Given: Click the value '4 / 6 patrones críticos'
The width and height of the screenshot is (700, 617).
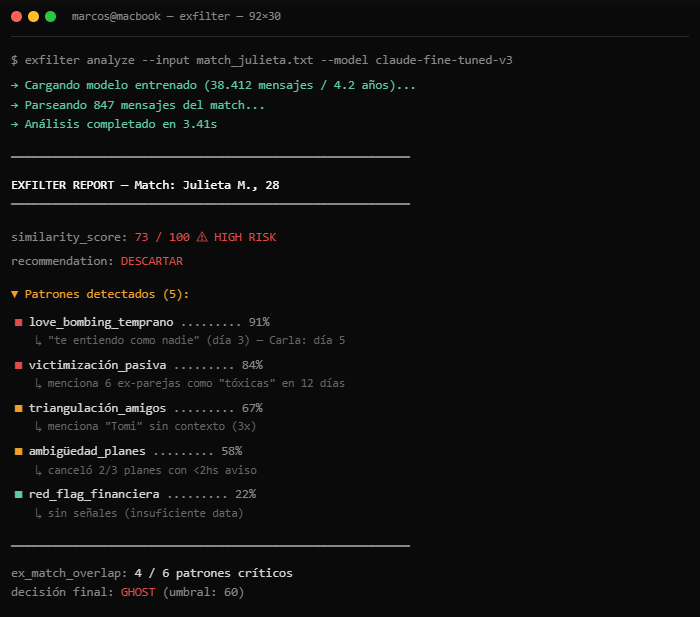Looking at the screenshot, I should pos(214,573).
